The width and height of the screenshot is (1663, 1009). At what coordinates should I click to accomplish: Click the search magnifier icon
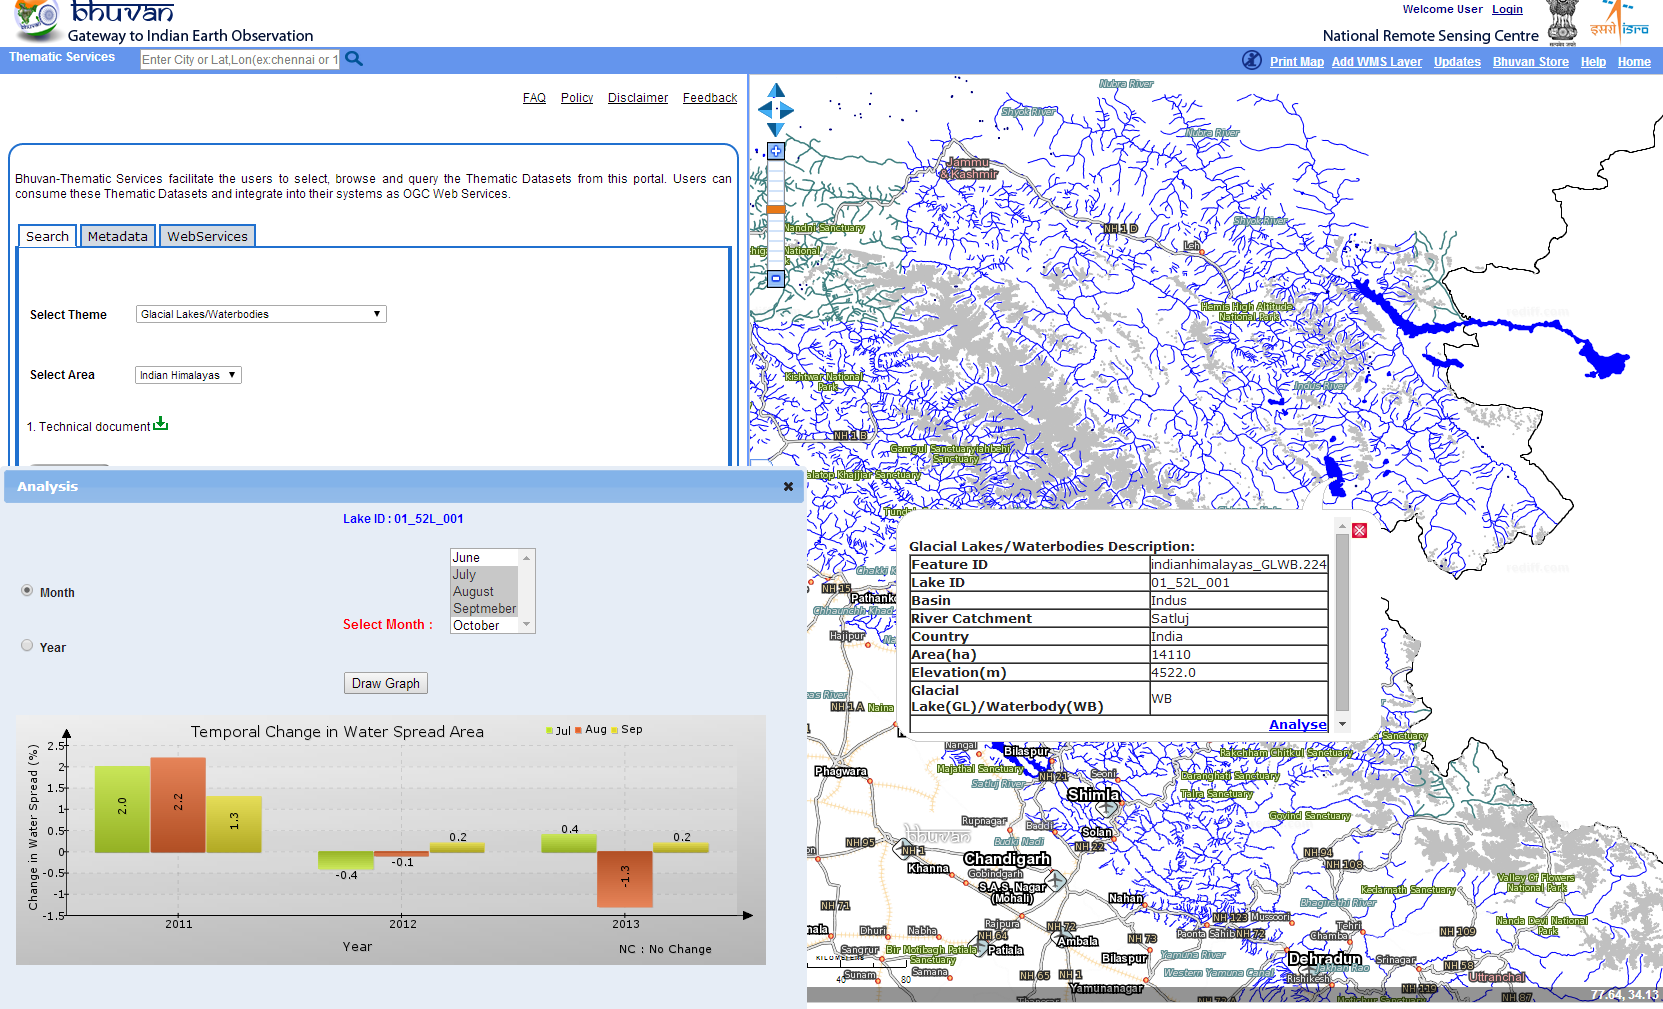click(x=354, y=59)
